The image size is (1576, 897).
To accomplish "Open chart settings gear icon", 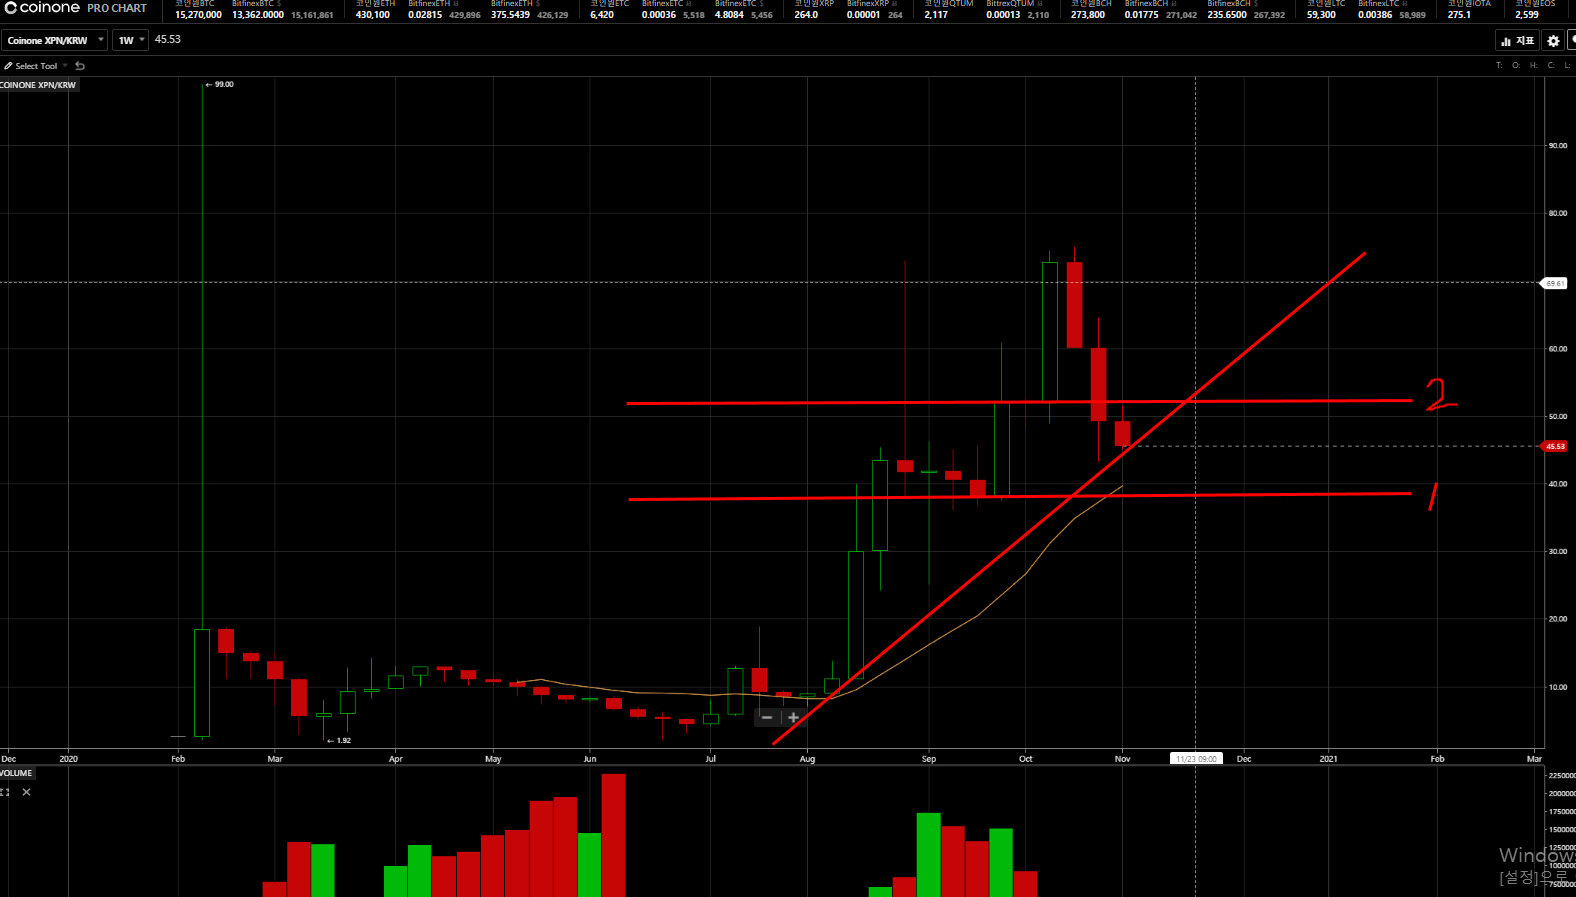I will click(x=1553, y=41).
